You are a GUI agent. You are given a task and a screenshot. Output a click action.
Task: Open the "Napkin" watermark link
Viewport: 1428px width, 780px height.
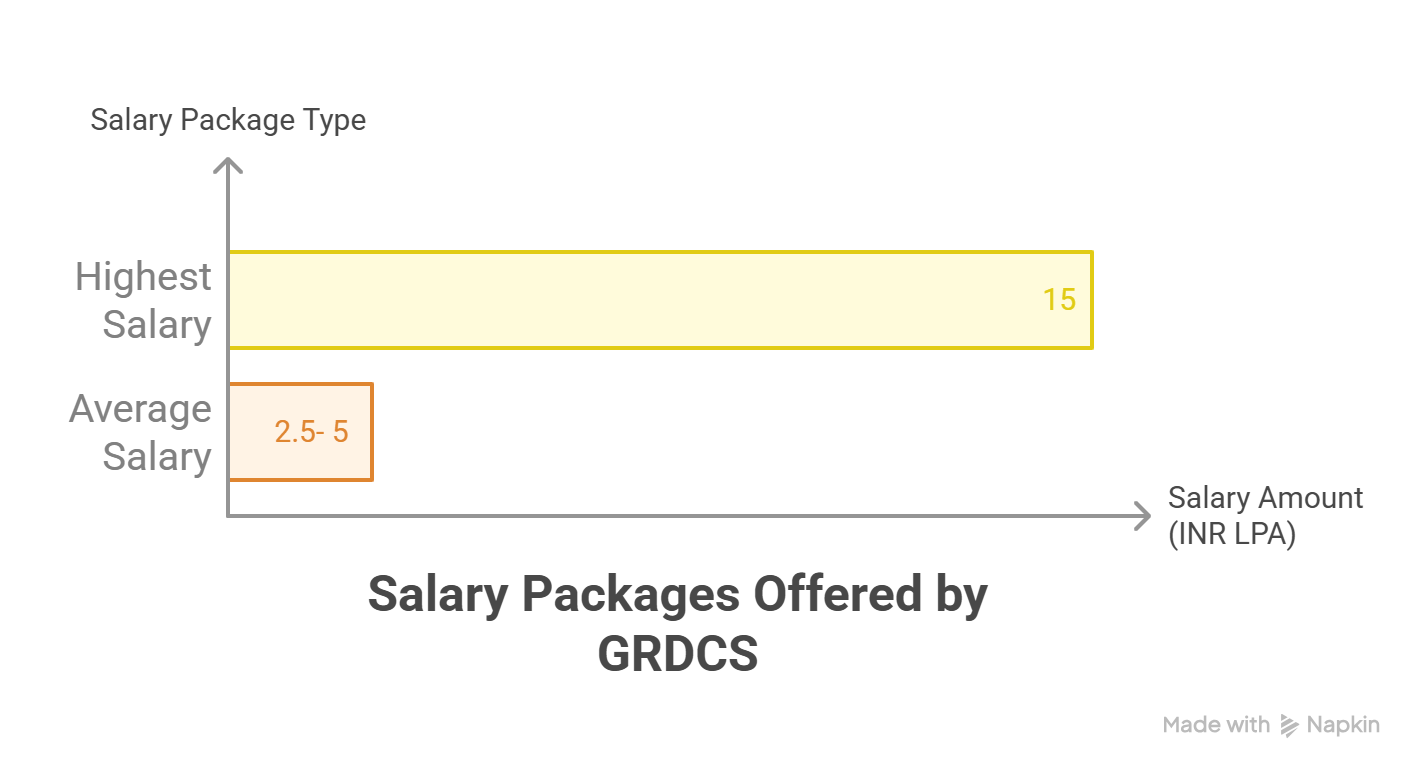[x=1343, y=726]
